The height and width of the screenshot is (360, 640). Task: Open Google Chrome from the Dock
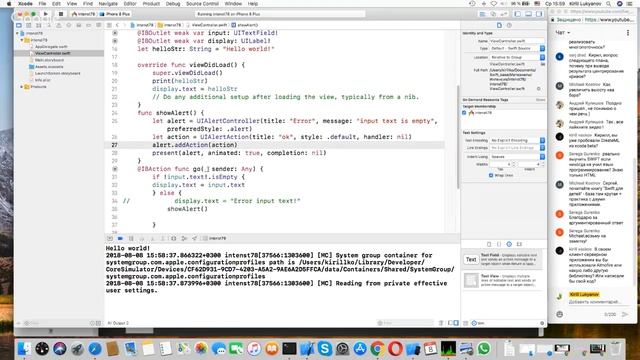click(x=377, y=349)
